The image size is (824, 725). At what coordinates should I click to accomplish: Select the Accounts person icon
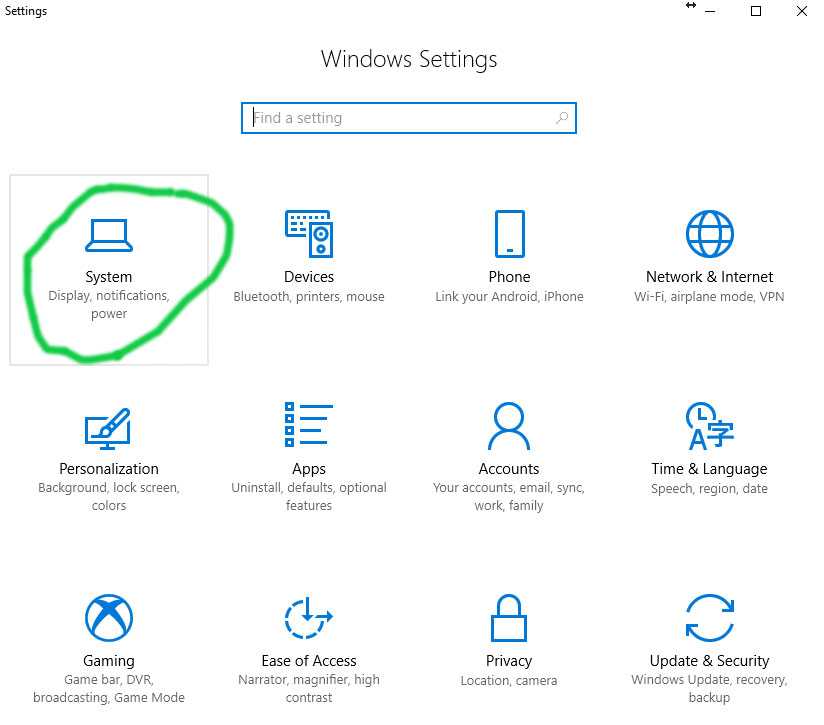click(x=509, y=427)
